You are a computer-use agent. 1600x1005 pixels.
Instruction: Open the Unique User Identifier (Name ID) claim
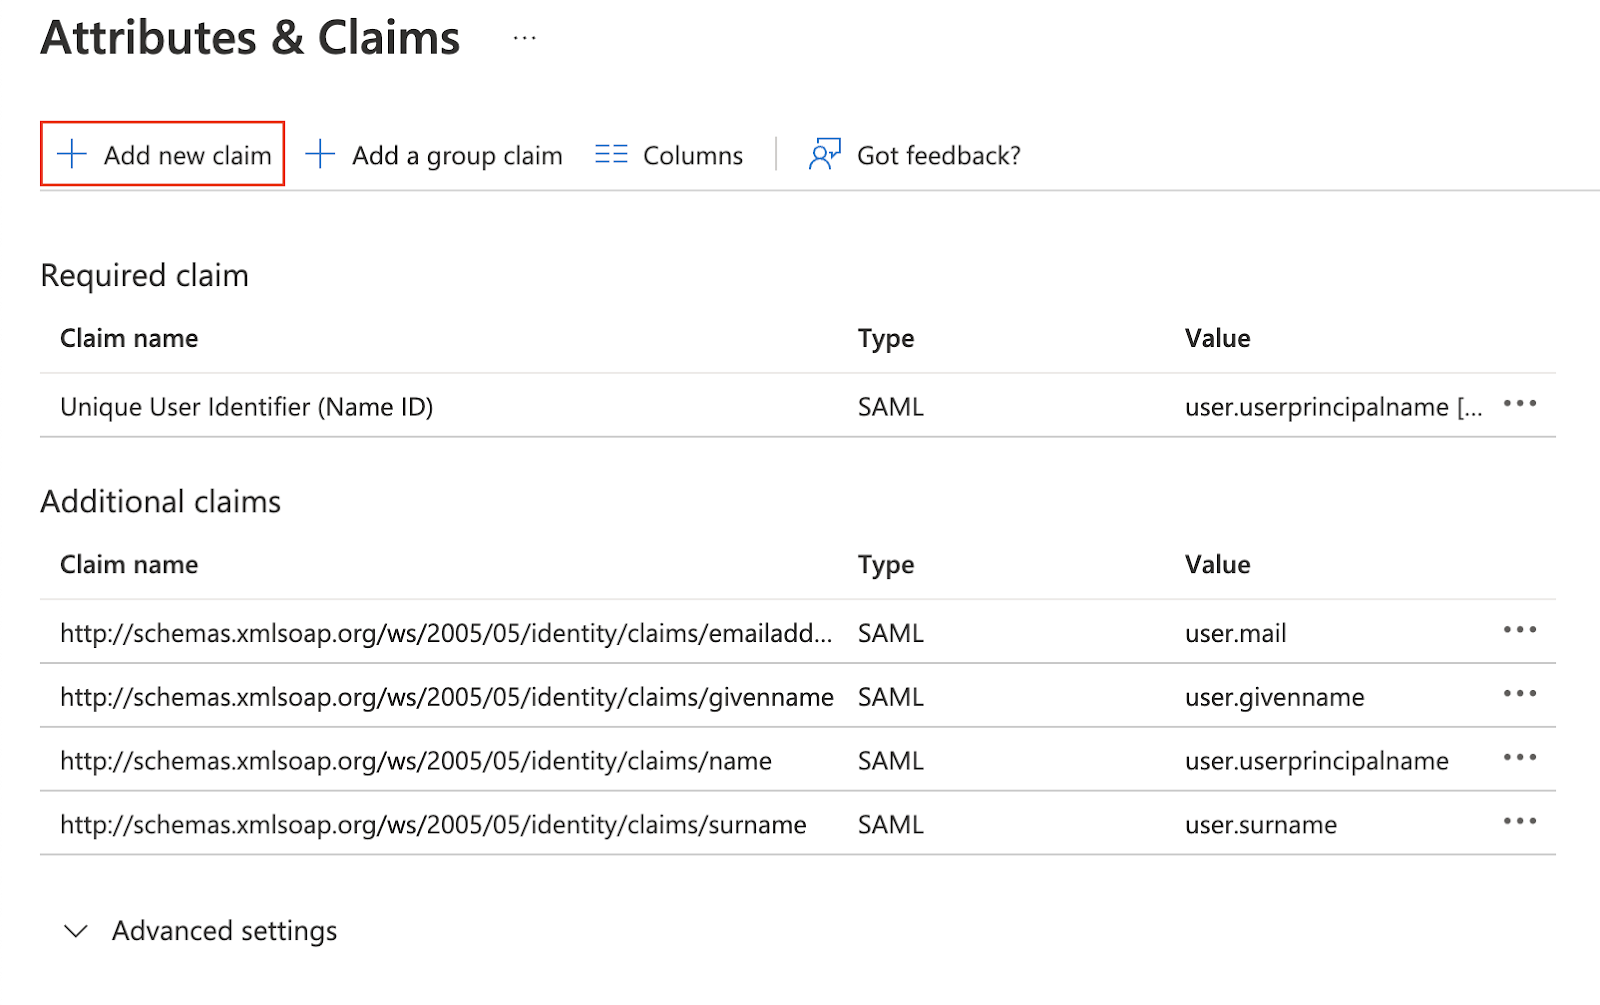coord(246,407)
